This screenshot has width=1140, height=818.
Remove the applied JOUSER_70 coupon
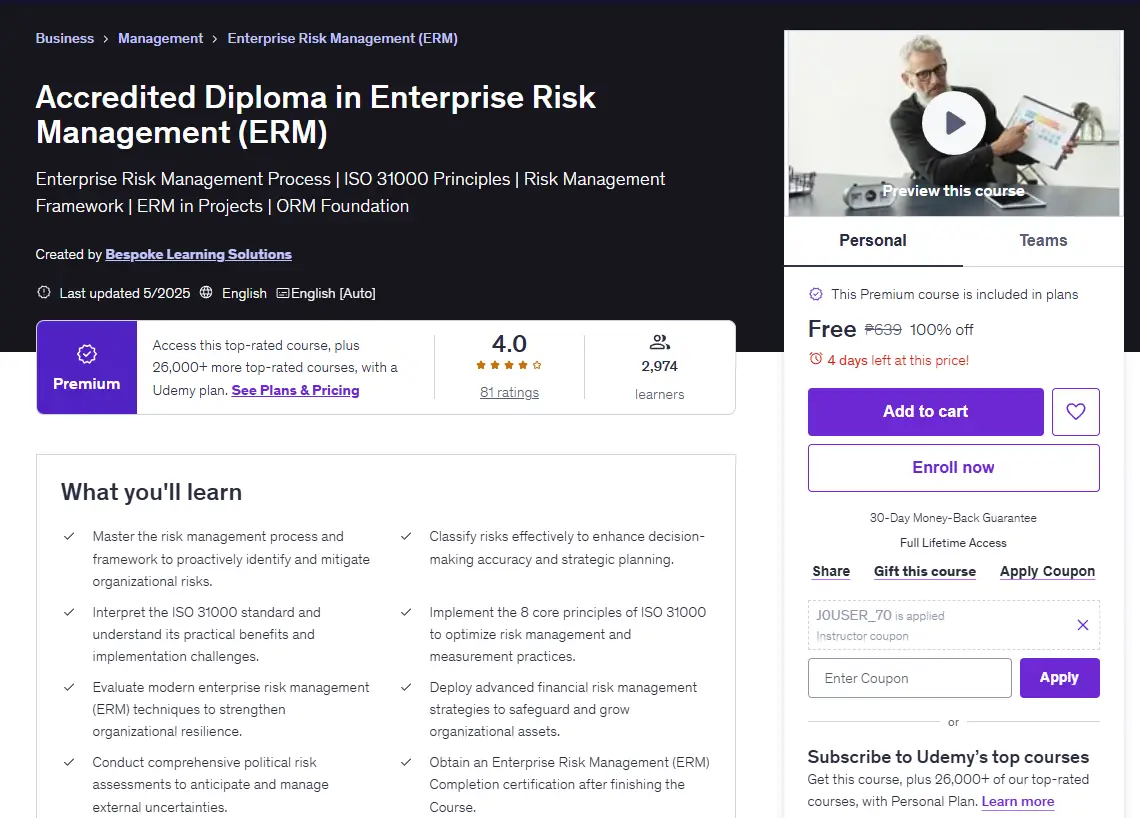[1083, 625]
